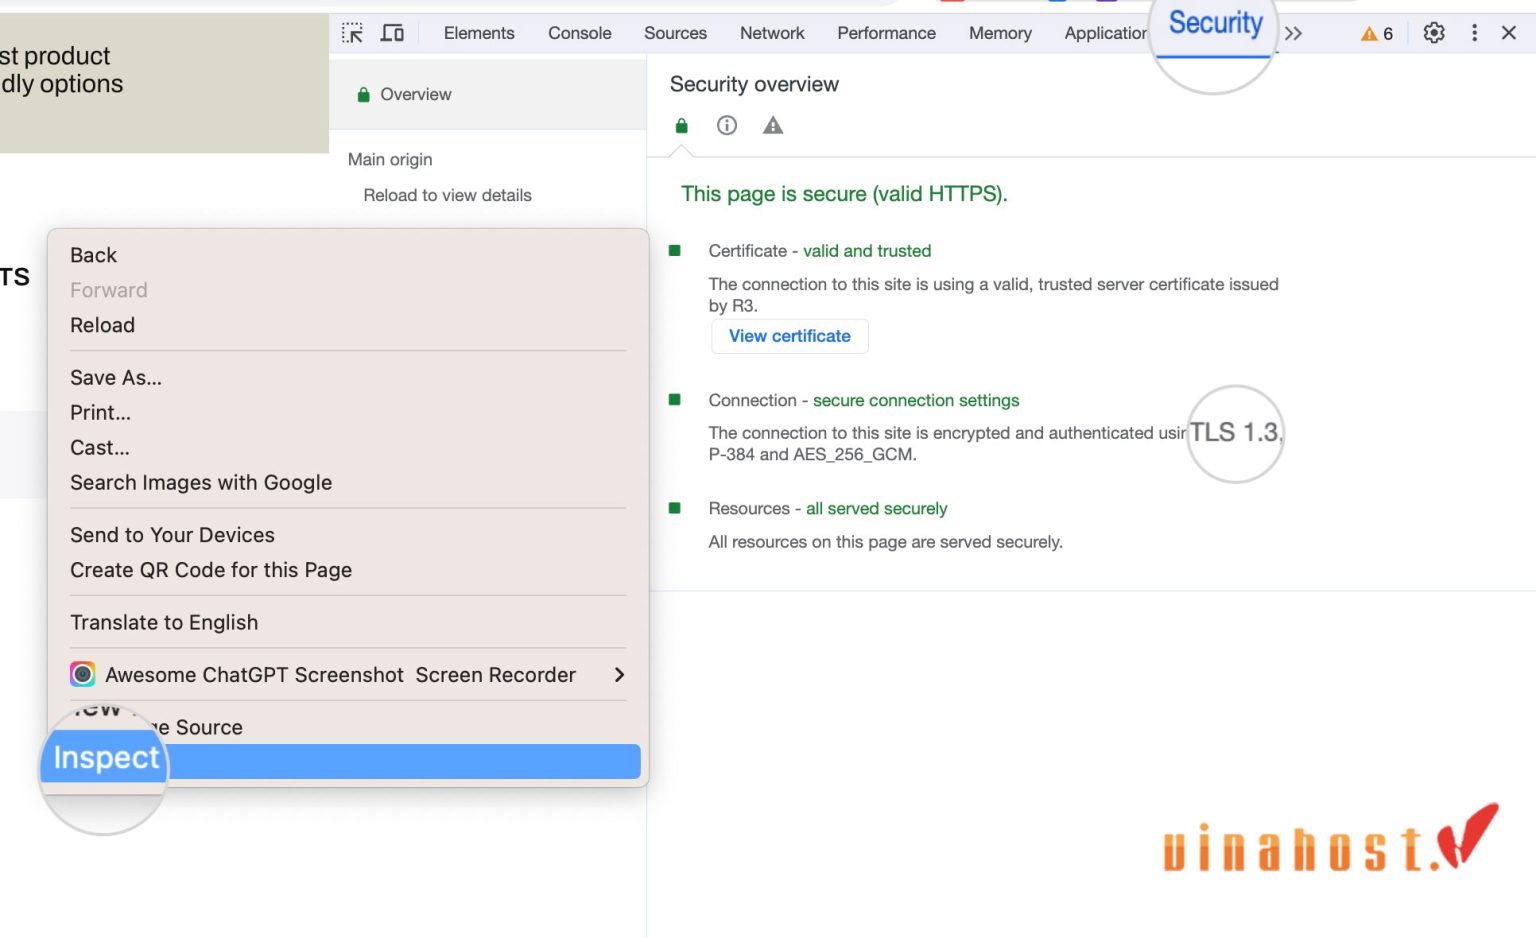Open the DevTools three-dot menu

pyautogui.click(x=1474, y=33)
